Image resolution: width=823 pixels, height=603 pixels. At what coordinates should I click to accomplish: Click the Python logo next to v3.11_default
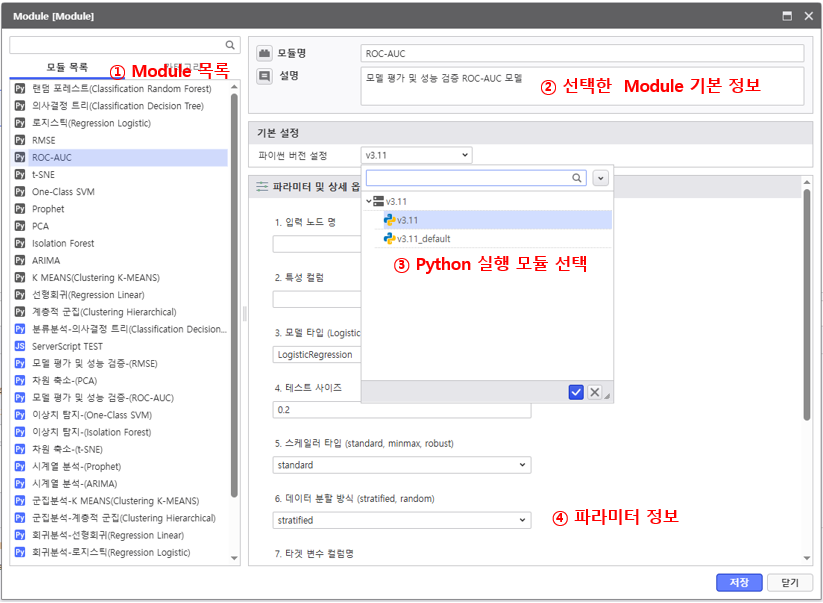click(389, 239)
